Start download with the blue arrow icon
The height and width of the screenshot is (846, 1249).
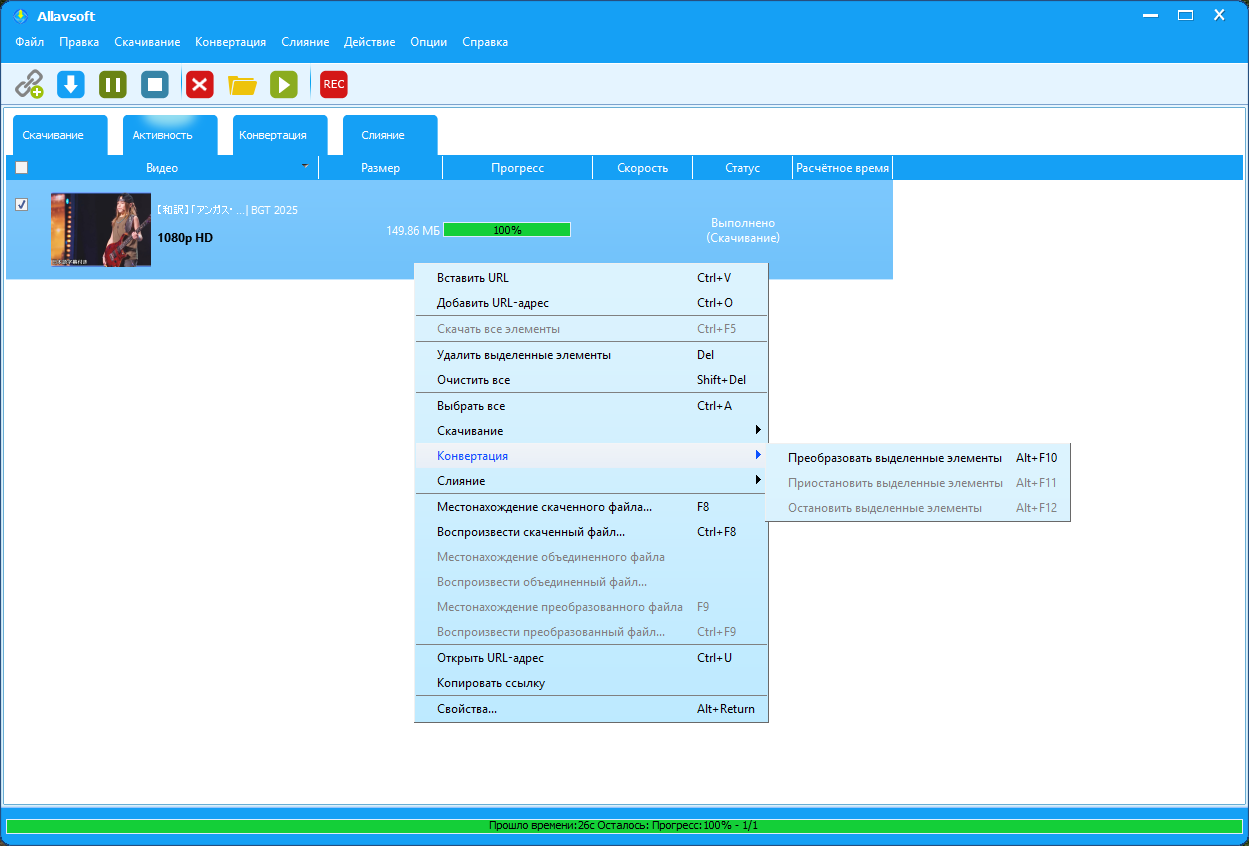[71, 84]
